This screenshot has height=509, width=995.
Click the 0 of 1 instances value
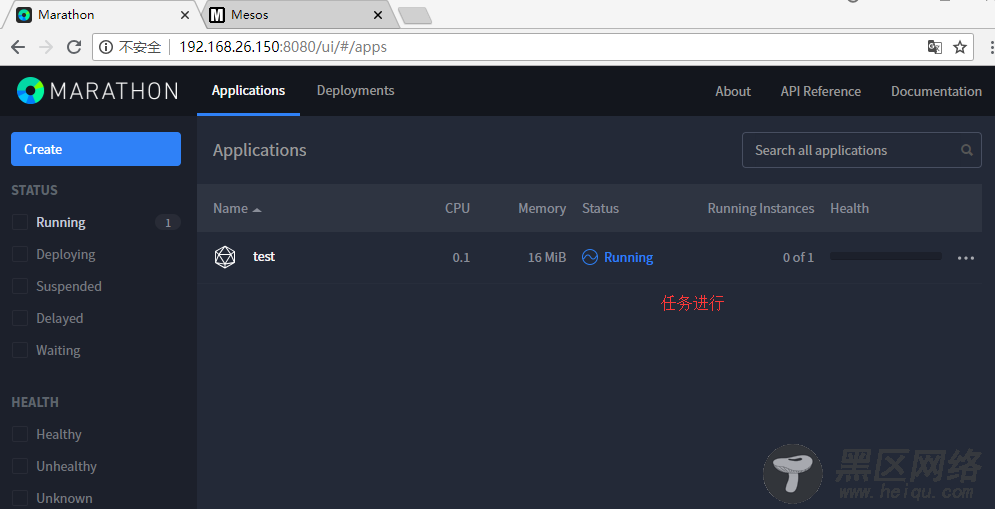pyautogui.click(x=798, y=257)
